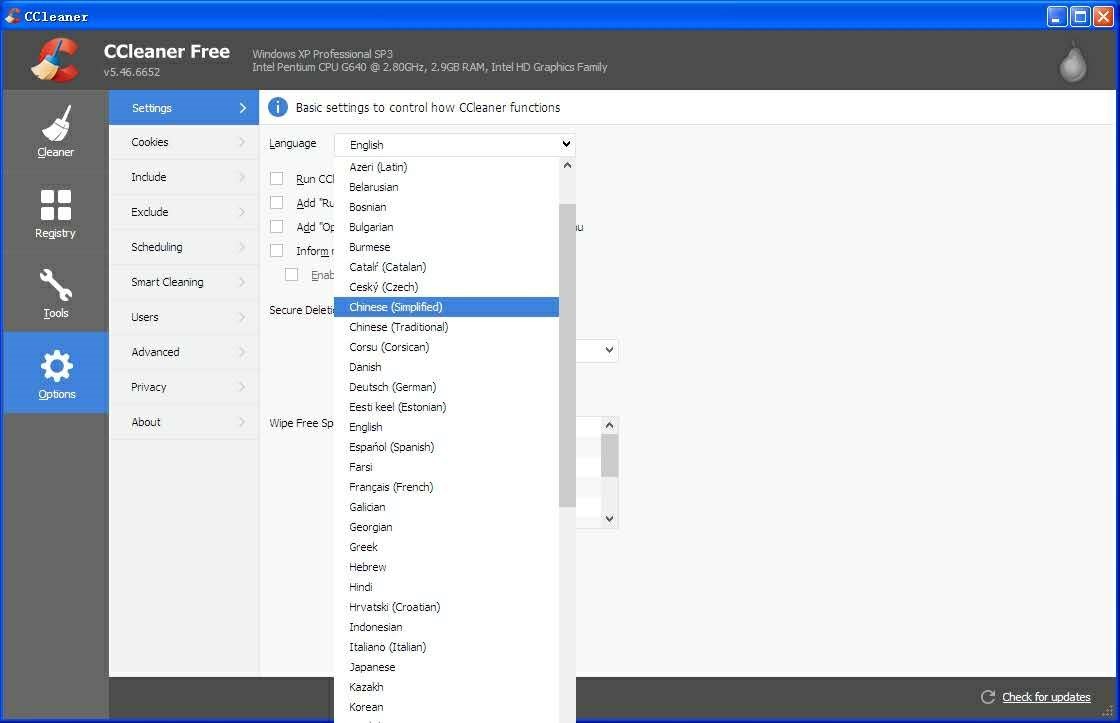Pick Hebrew in the dropdown list

coord(446,567)
